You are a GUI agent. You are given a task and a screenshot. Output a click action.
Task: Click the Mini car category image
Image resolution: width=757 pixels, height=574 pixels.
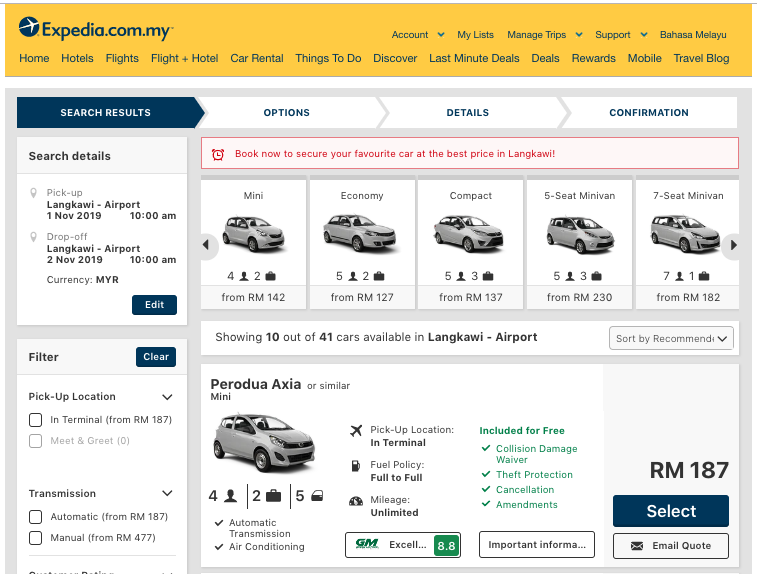tap(253, 234)
